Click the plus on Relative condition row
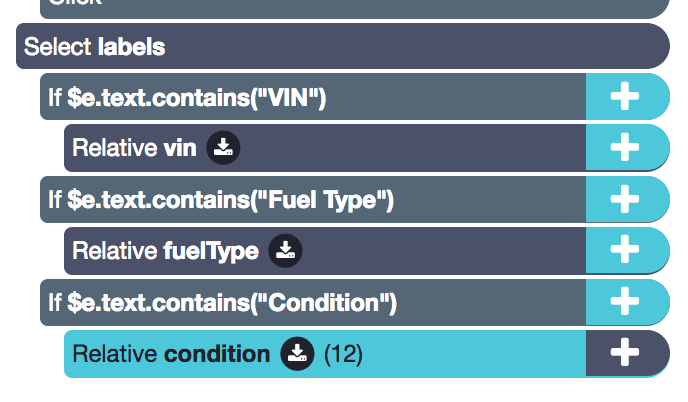The width and height of the screenshot is (688, 402). [627, 353]
